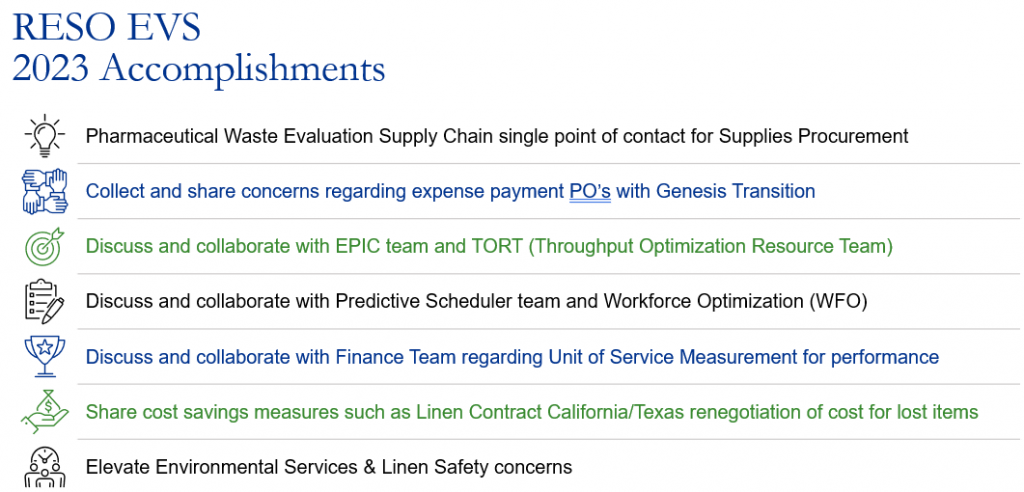Select the joined hands teamwork icon

(45, 191)
